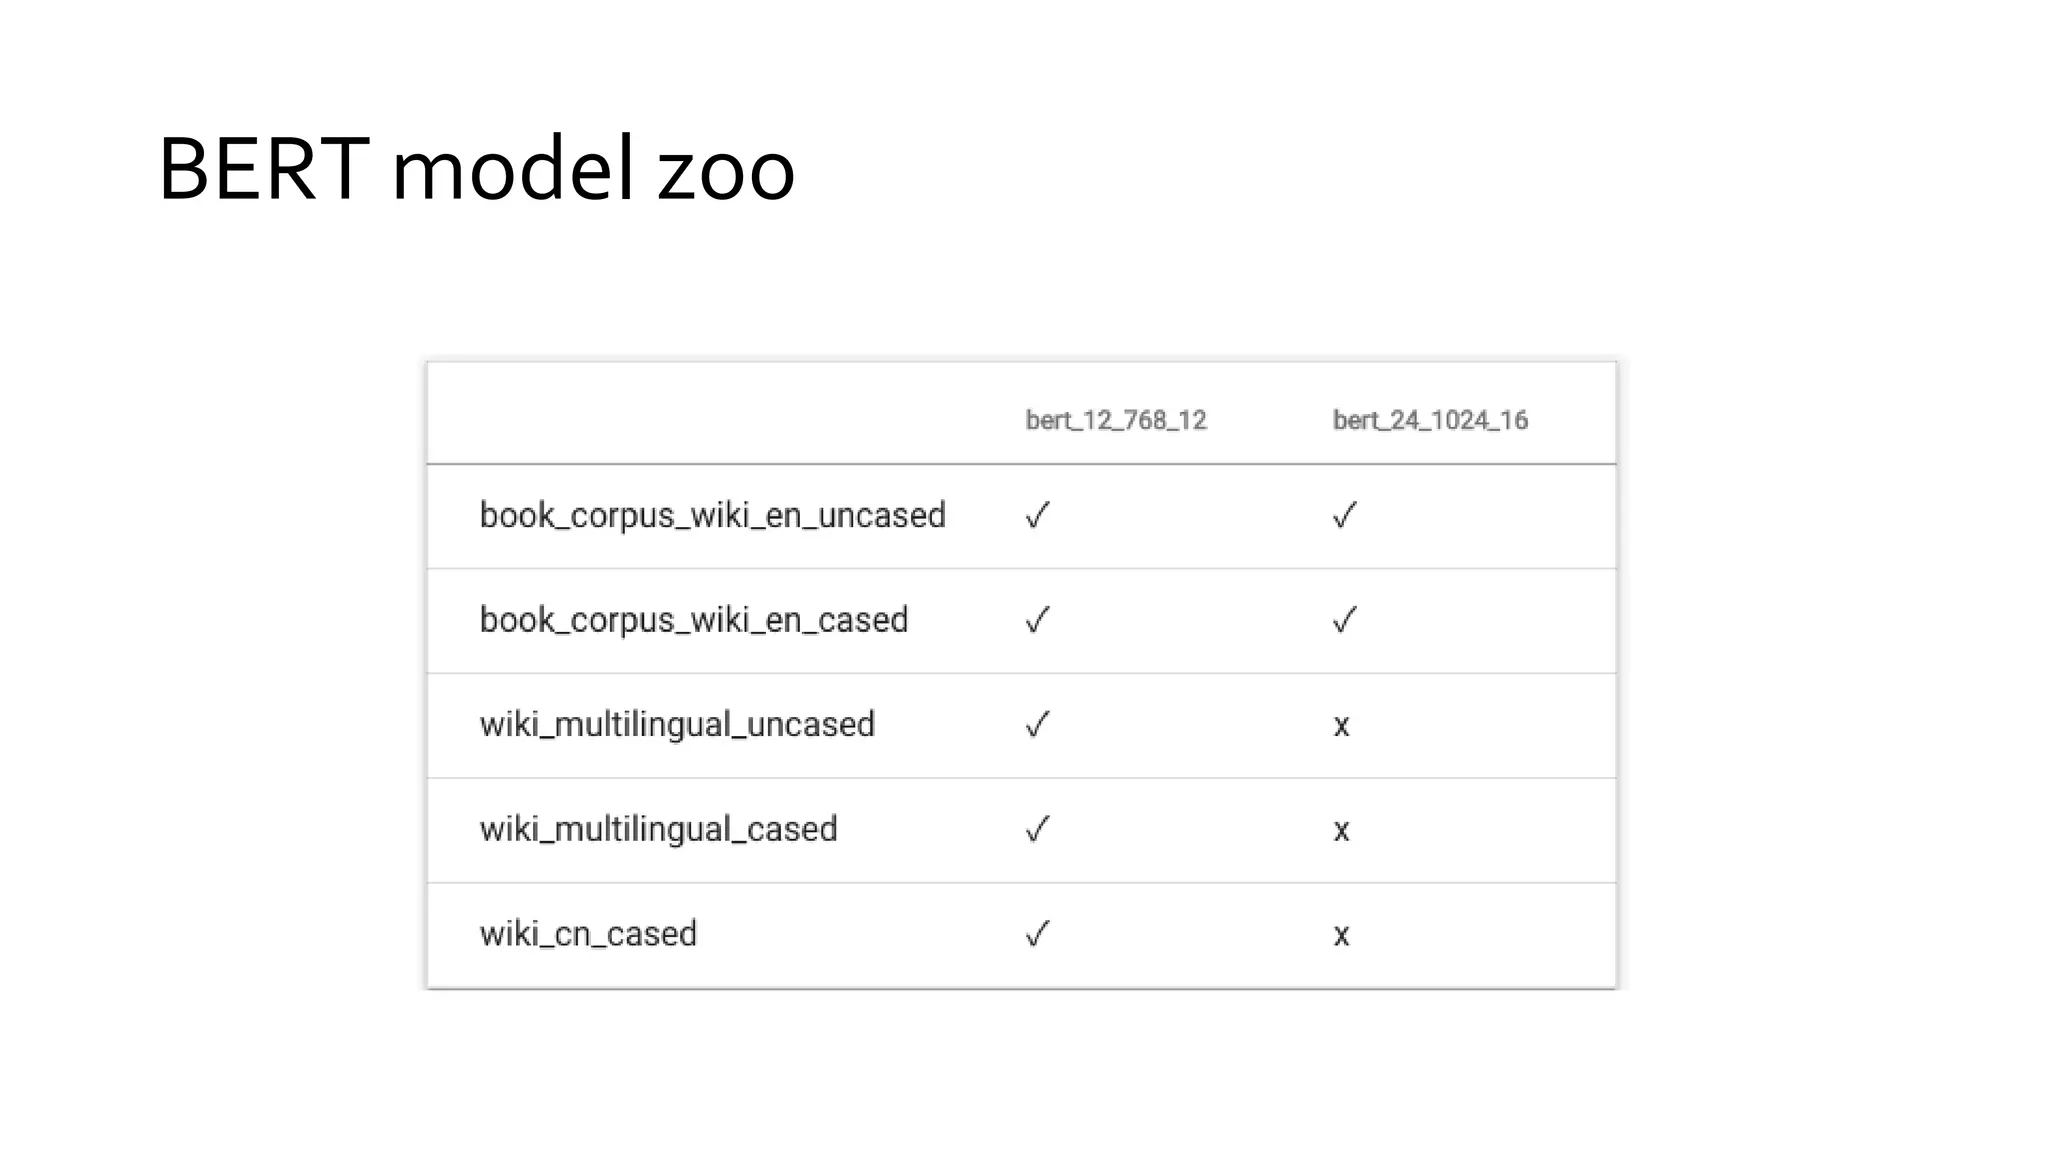2048x1152 pixels.
Task: Select wiki_multilingual_cased checkmark in the table
Action: pos(1038,830)
